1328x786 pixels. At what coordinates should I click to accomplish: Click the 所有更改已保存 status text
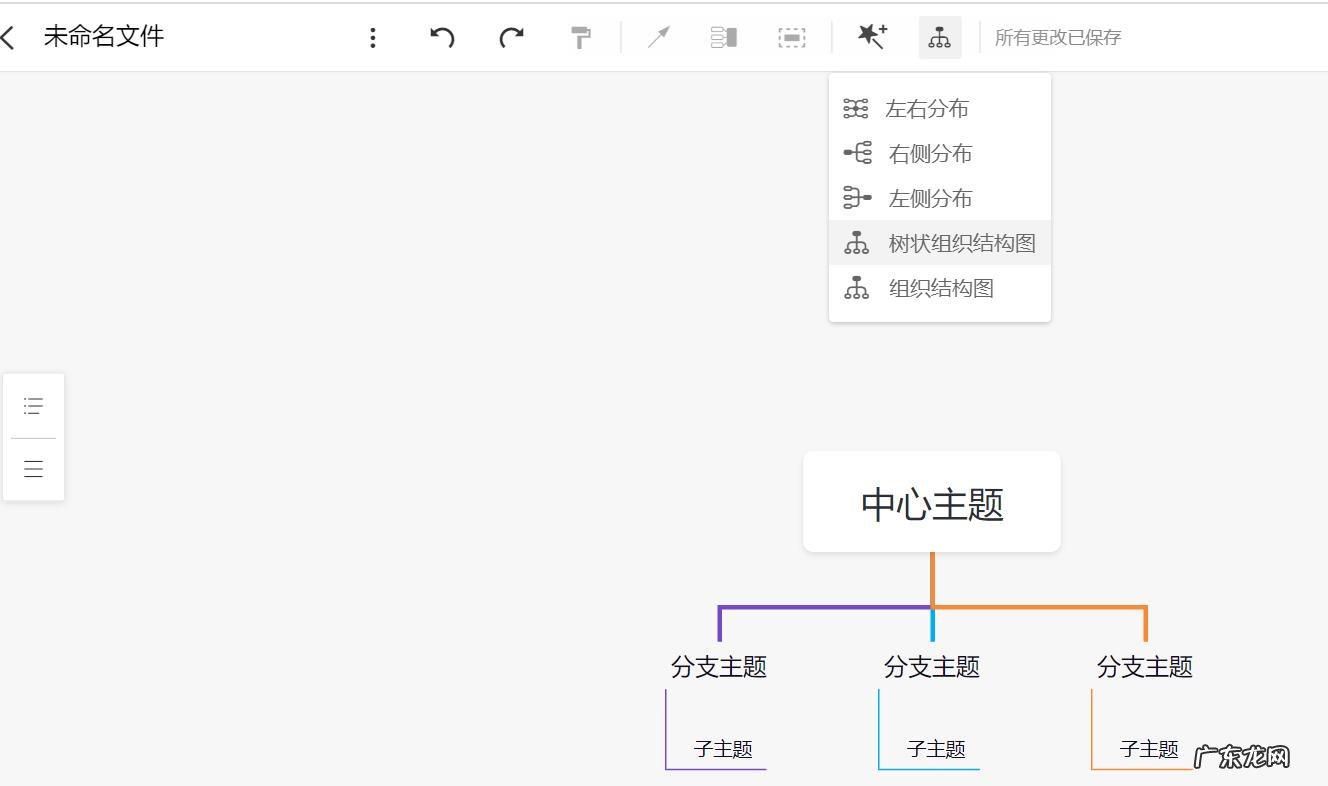[1057, 36]
